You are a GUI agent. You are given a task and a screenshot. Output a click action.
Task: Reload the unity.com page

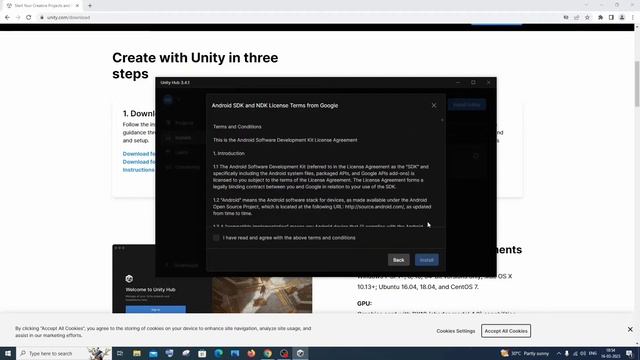click(x=29, y=18)
